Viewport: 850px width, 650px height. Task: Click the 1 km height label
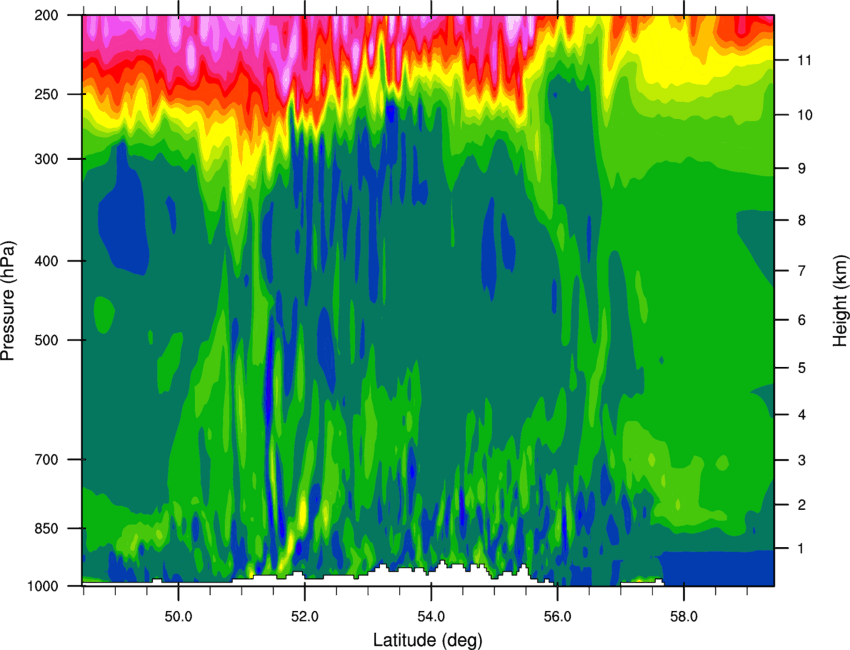(x=802, y=549)
